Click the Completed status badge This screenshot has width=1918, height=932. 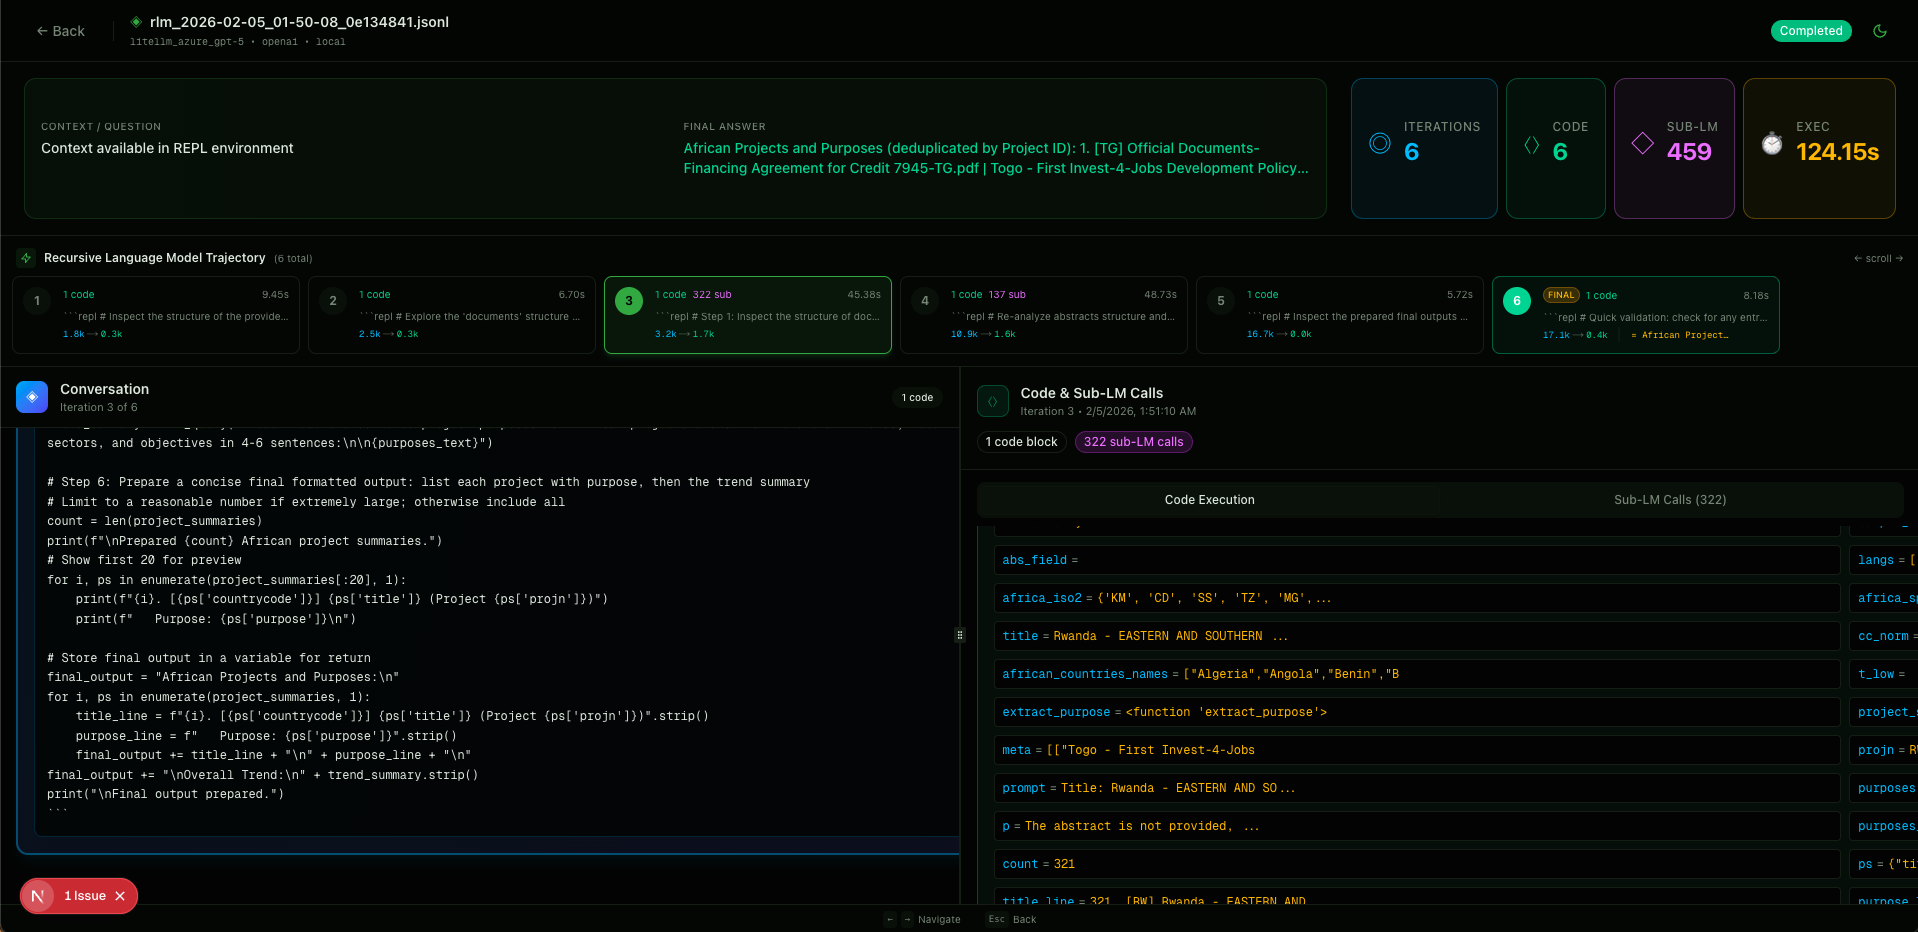click(1810, 31)
